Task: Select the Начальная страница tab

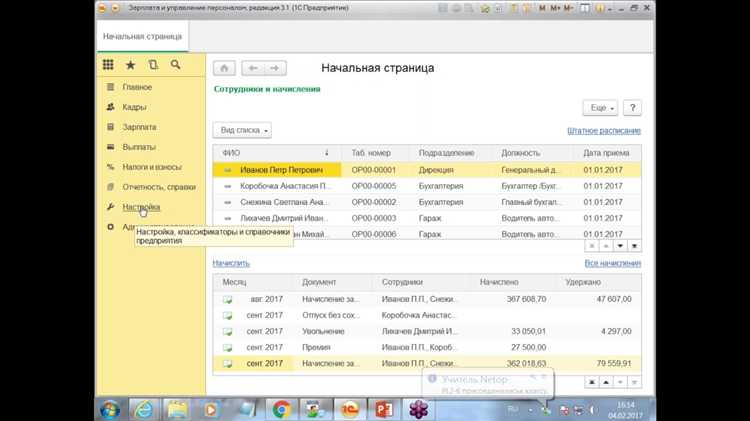Action: point(143,36)
